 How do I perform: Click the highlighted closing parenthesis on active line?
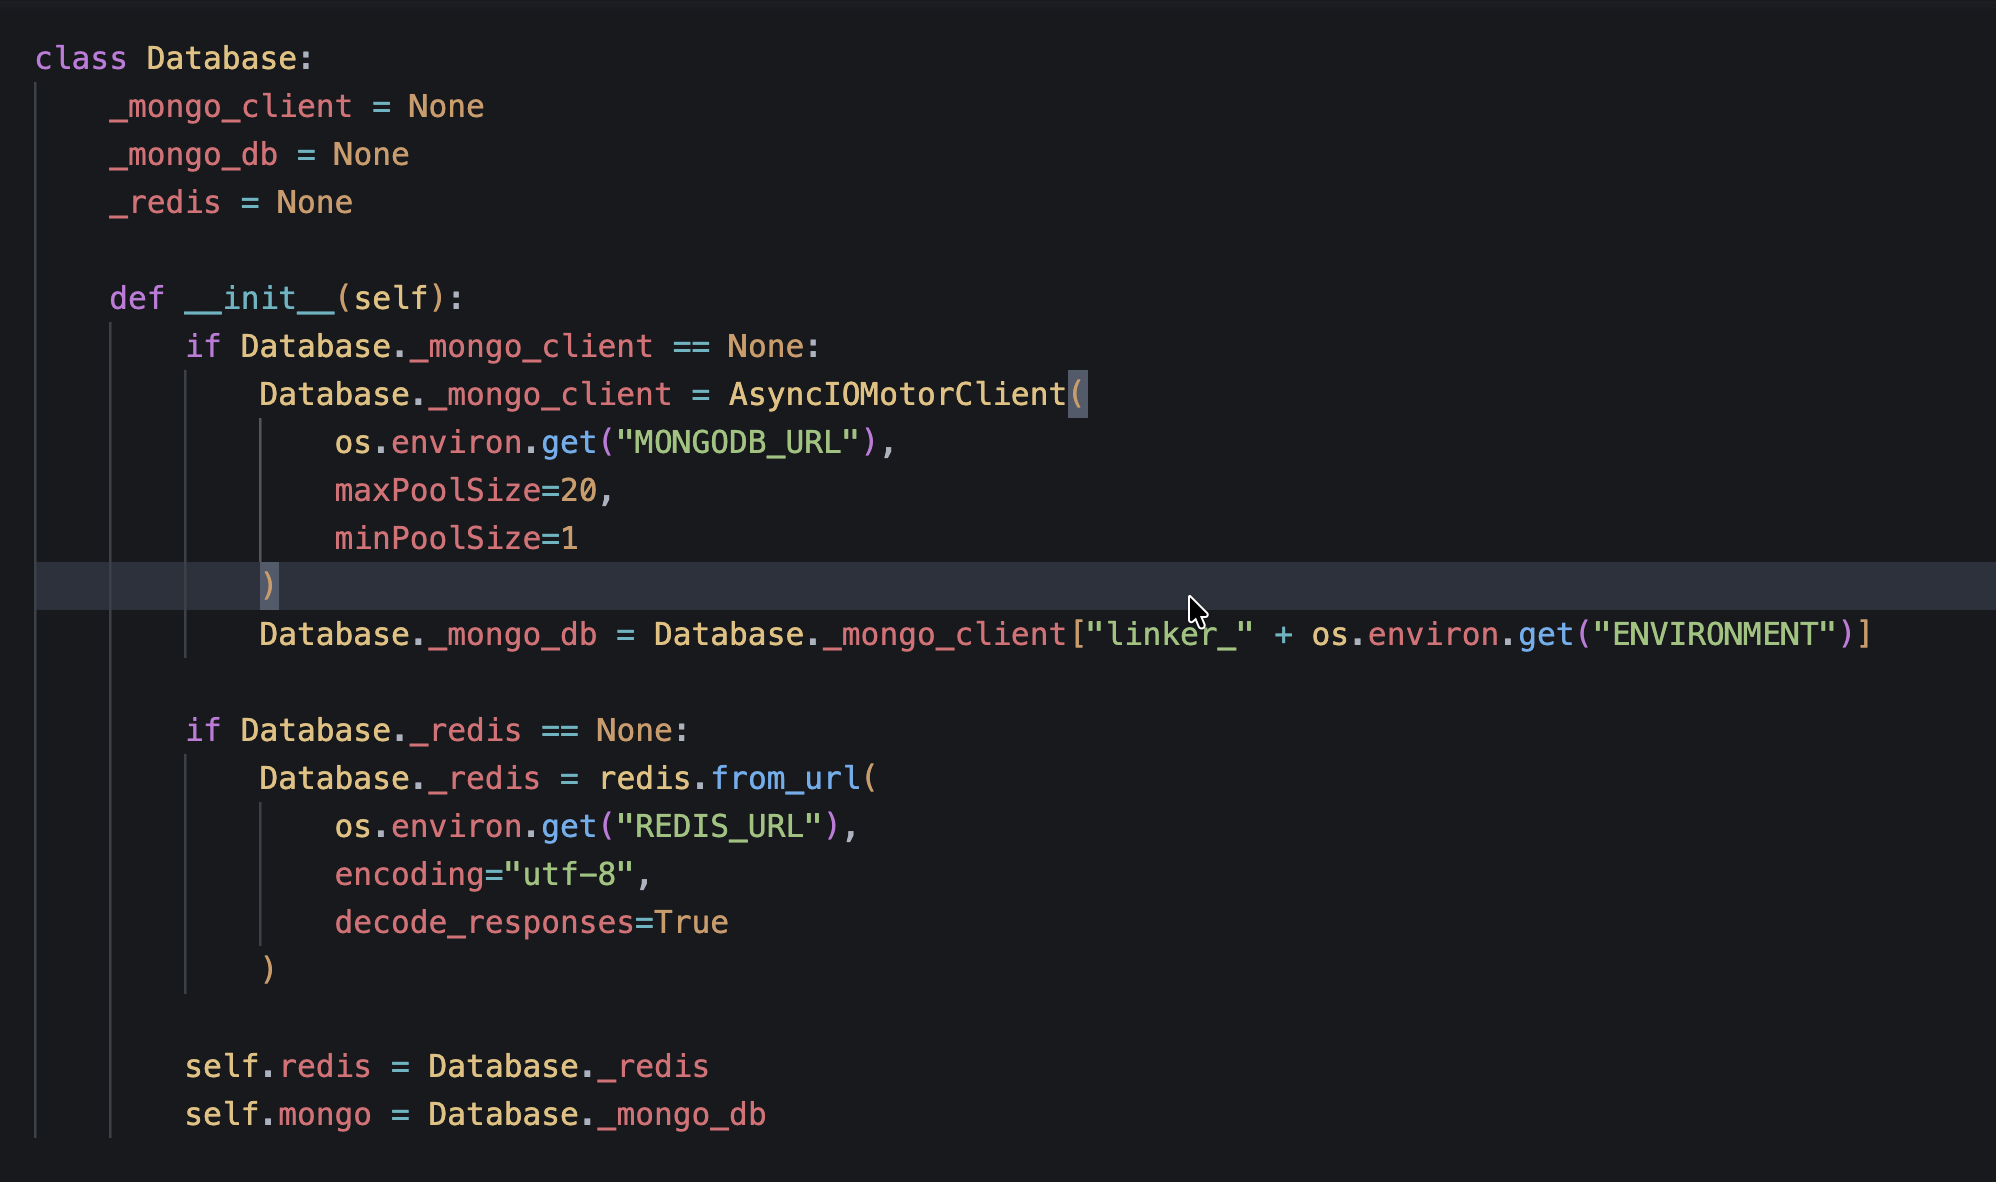click(268, 586)
